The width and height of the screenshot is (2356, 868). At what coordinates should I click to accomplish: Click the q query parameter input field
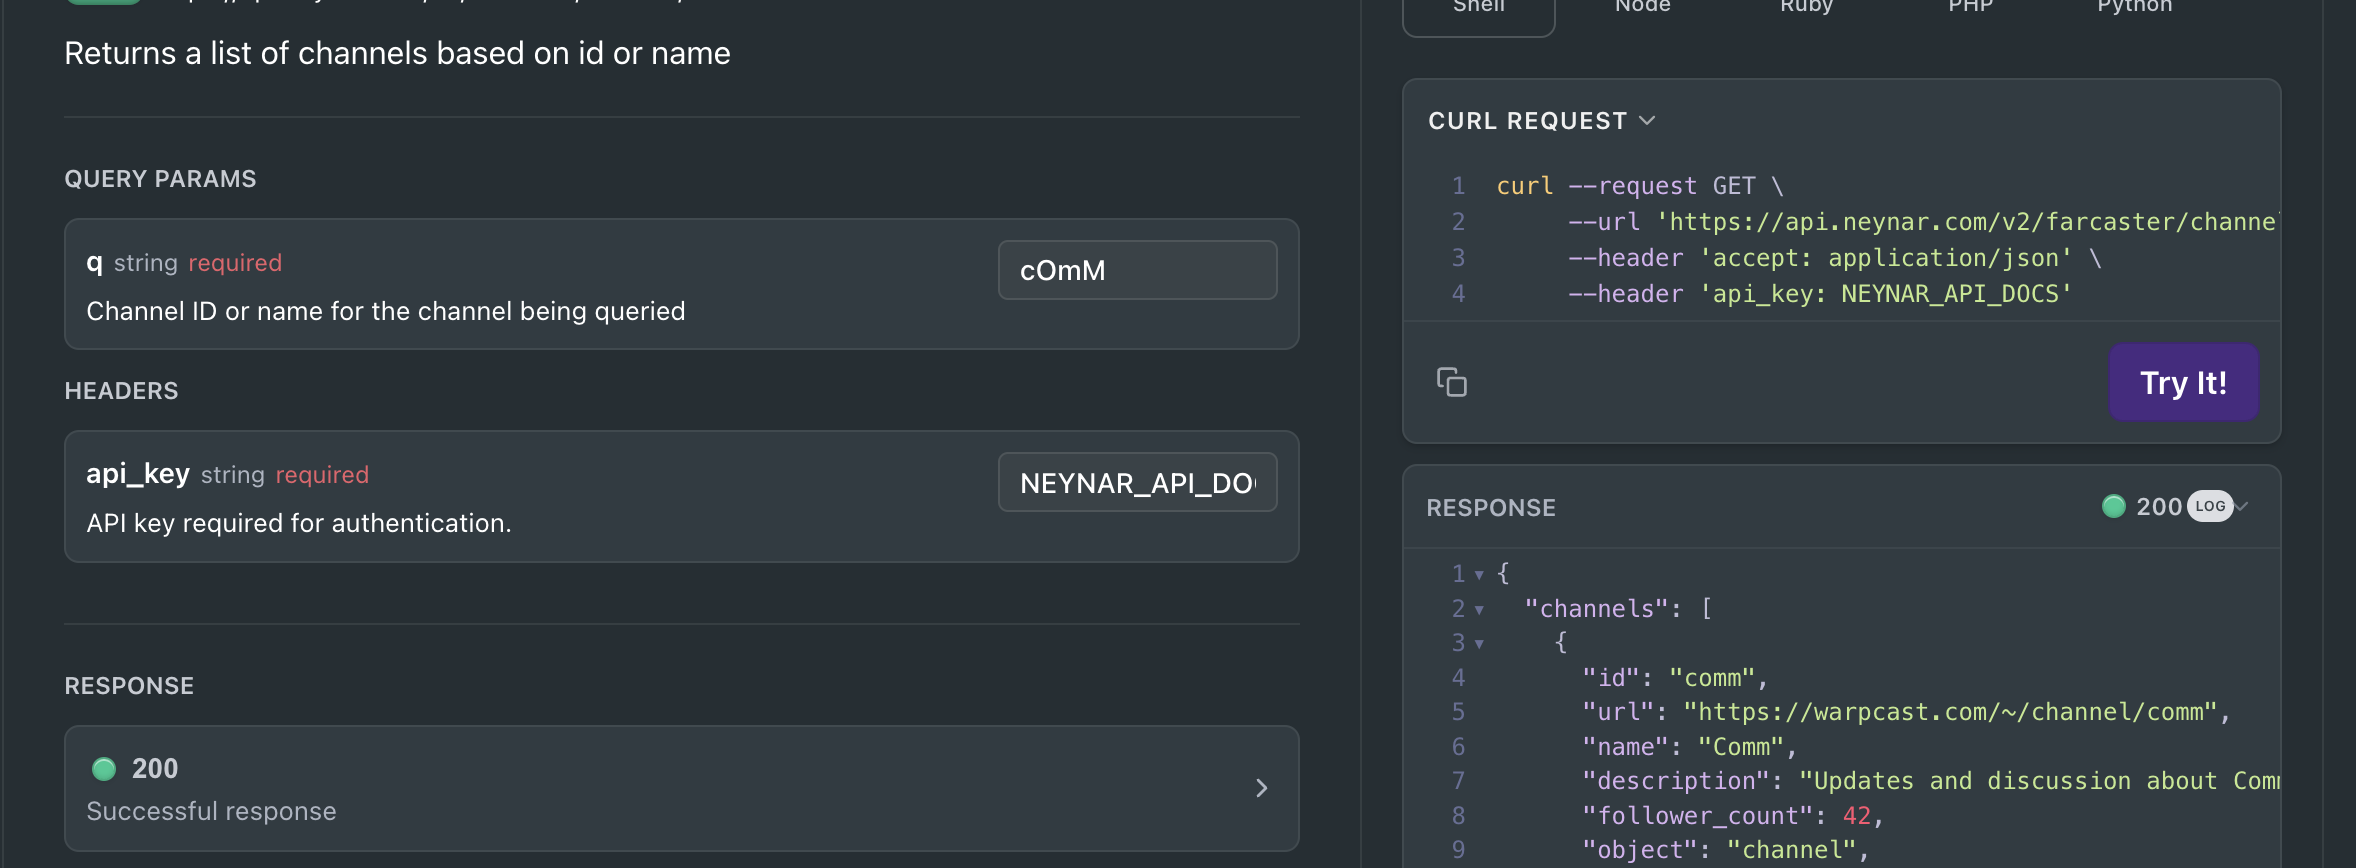coord(1137,270)
